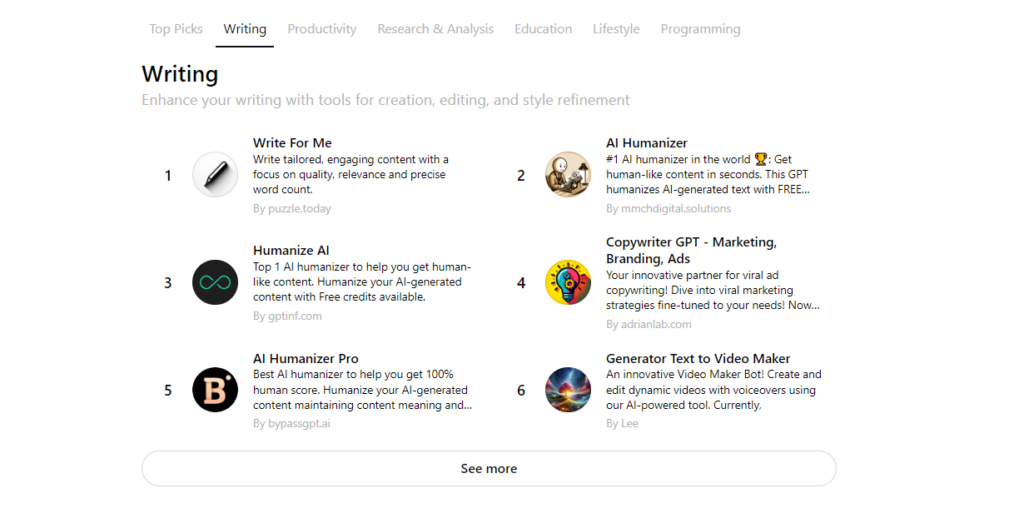
Task: Go to the Education tab
Action: click(x=543, y=29)
